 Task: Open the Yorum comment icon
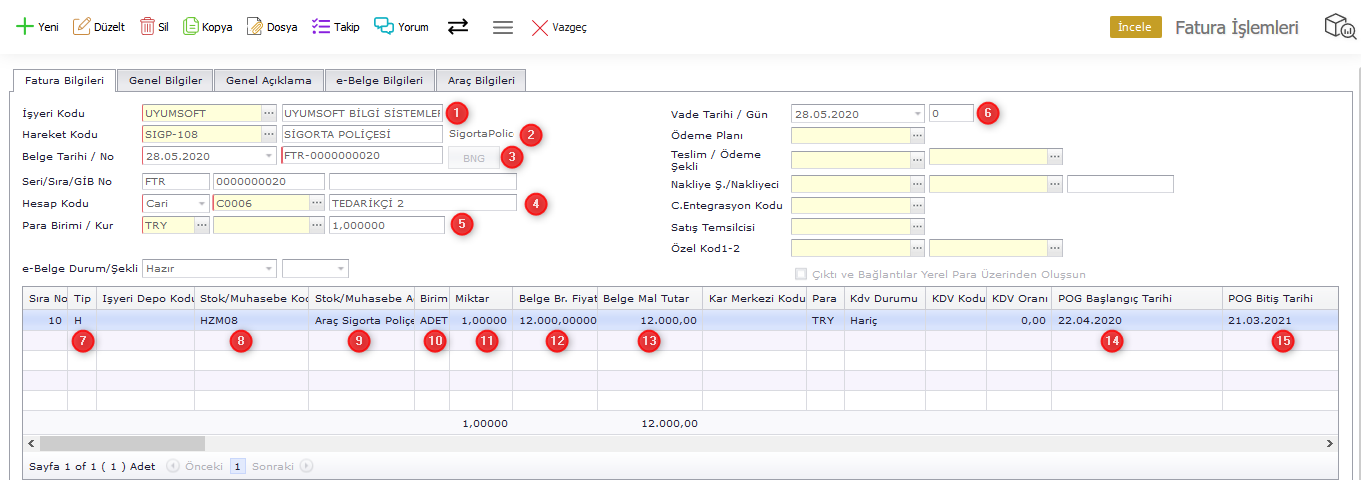[384, 27]
